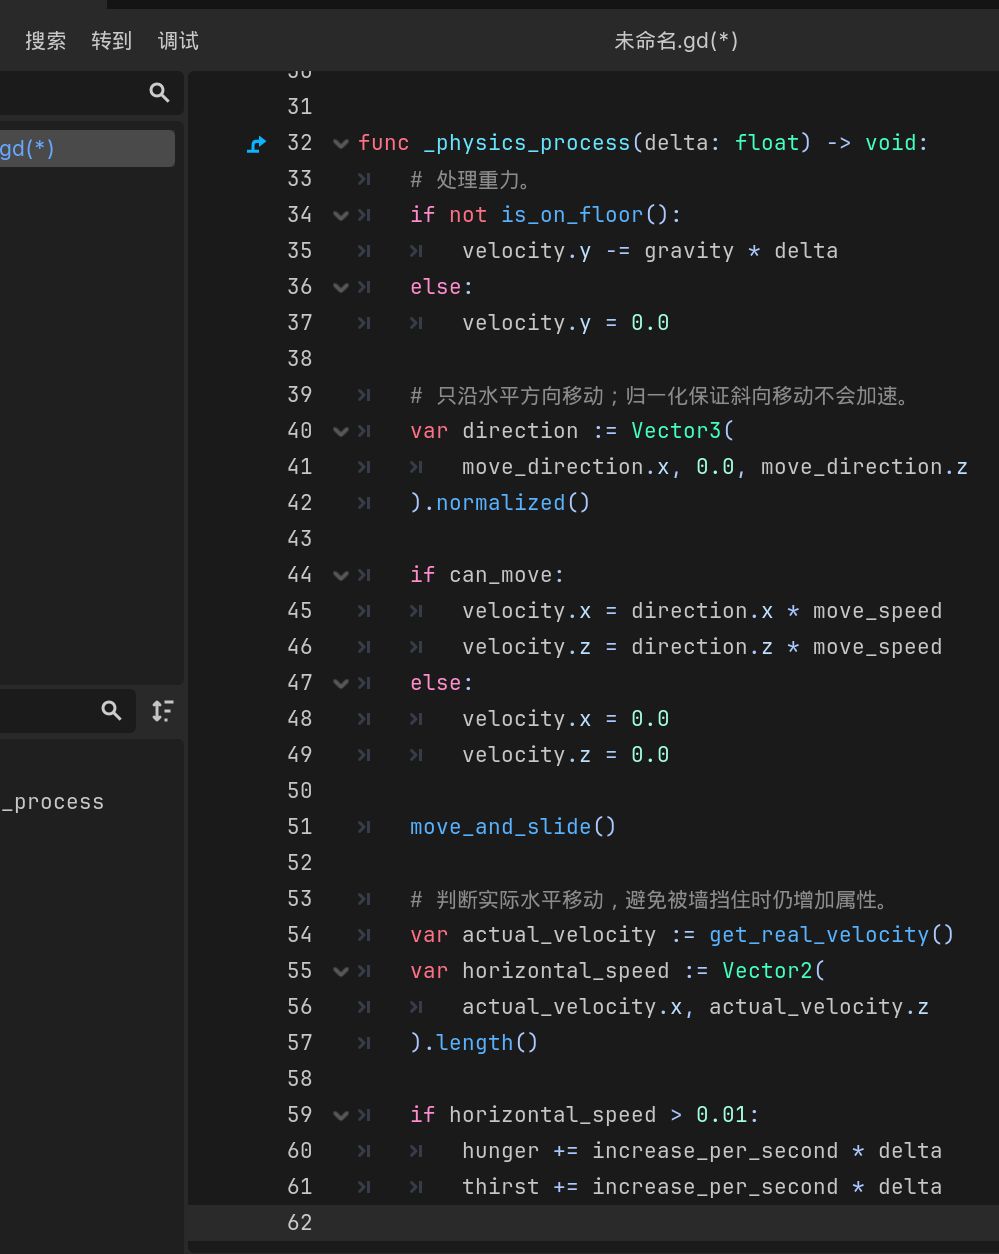This screenshot has width=999, height=1254.
Task: Click the ').normalized()' call on line 42
Action: (x=500, y=503)
